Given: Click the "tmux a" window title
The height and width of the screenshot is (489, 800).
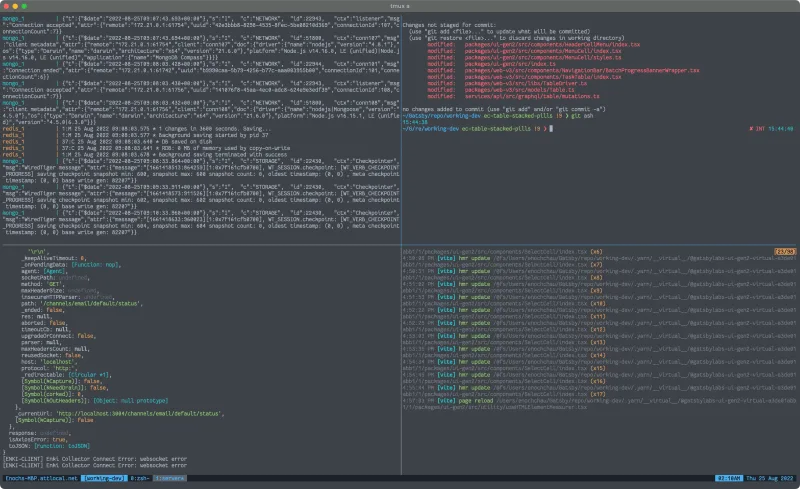Looking at the screenshot, I should point(400,5).
